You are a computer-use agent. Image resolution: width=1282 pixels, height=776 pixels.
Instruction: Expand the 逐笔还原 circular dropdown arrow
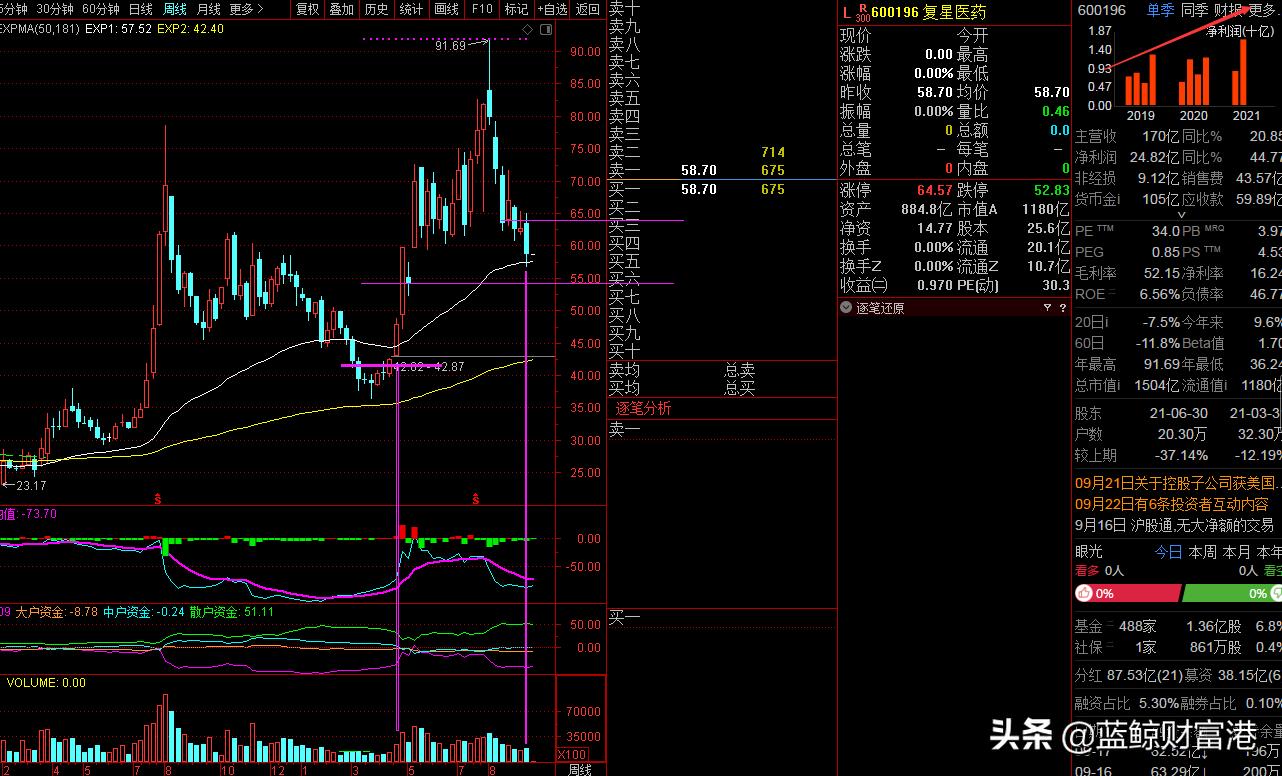pyautogui.click(x=846, y=308)
